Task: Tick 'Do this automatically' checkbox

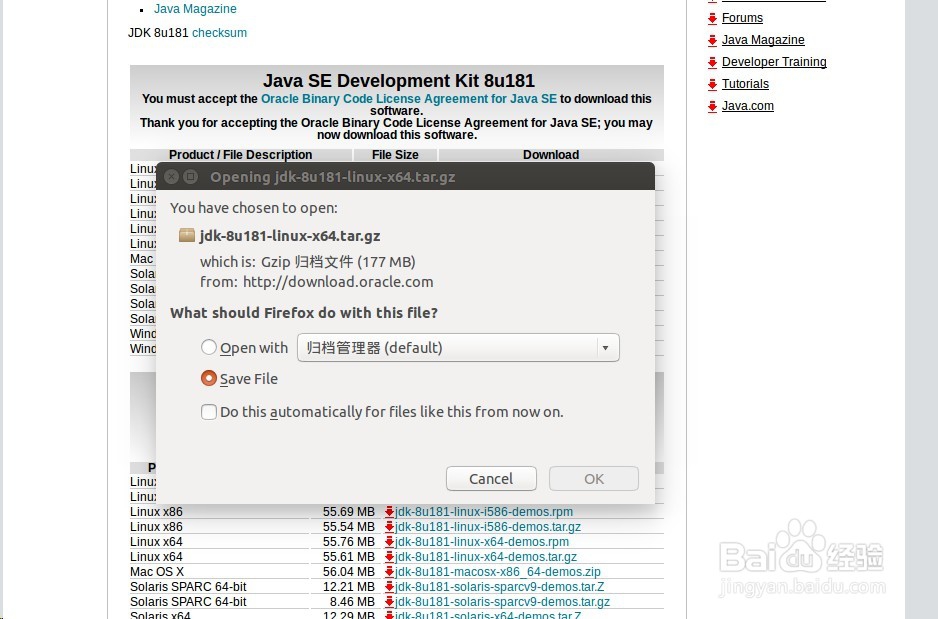Action: click(x=209, y=412)
